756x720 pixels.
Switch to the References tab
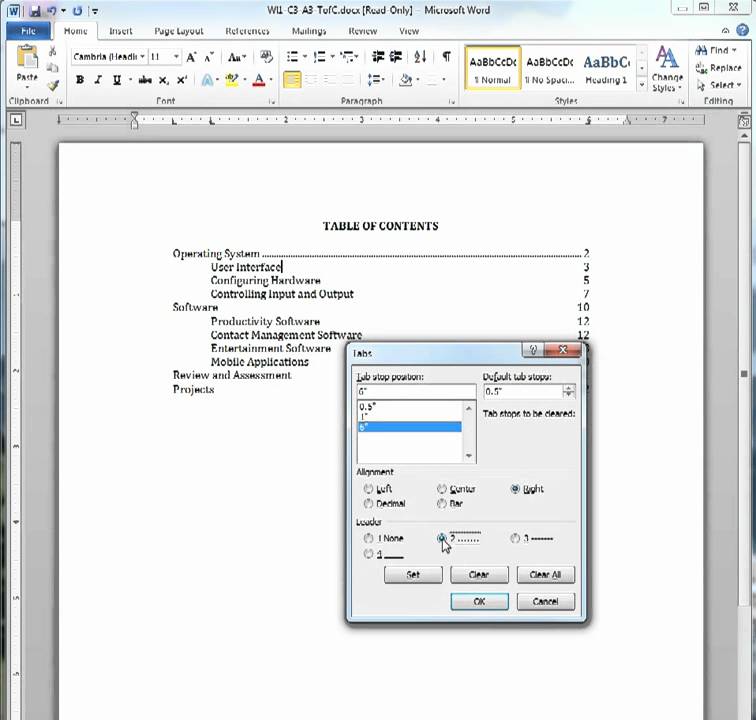pos(247,31)
